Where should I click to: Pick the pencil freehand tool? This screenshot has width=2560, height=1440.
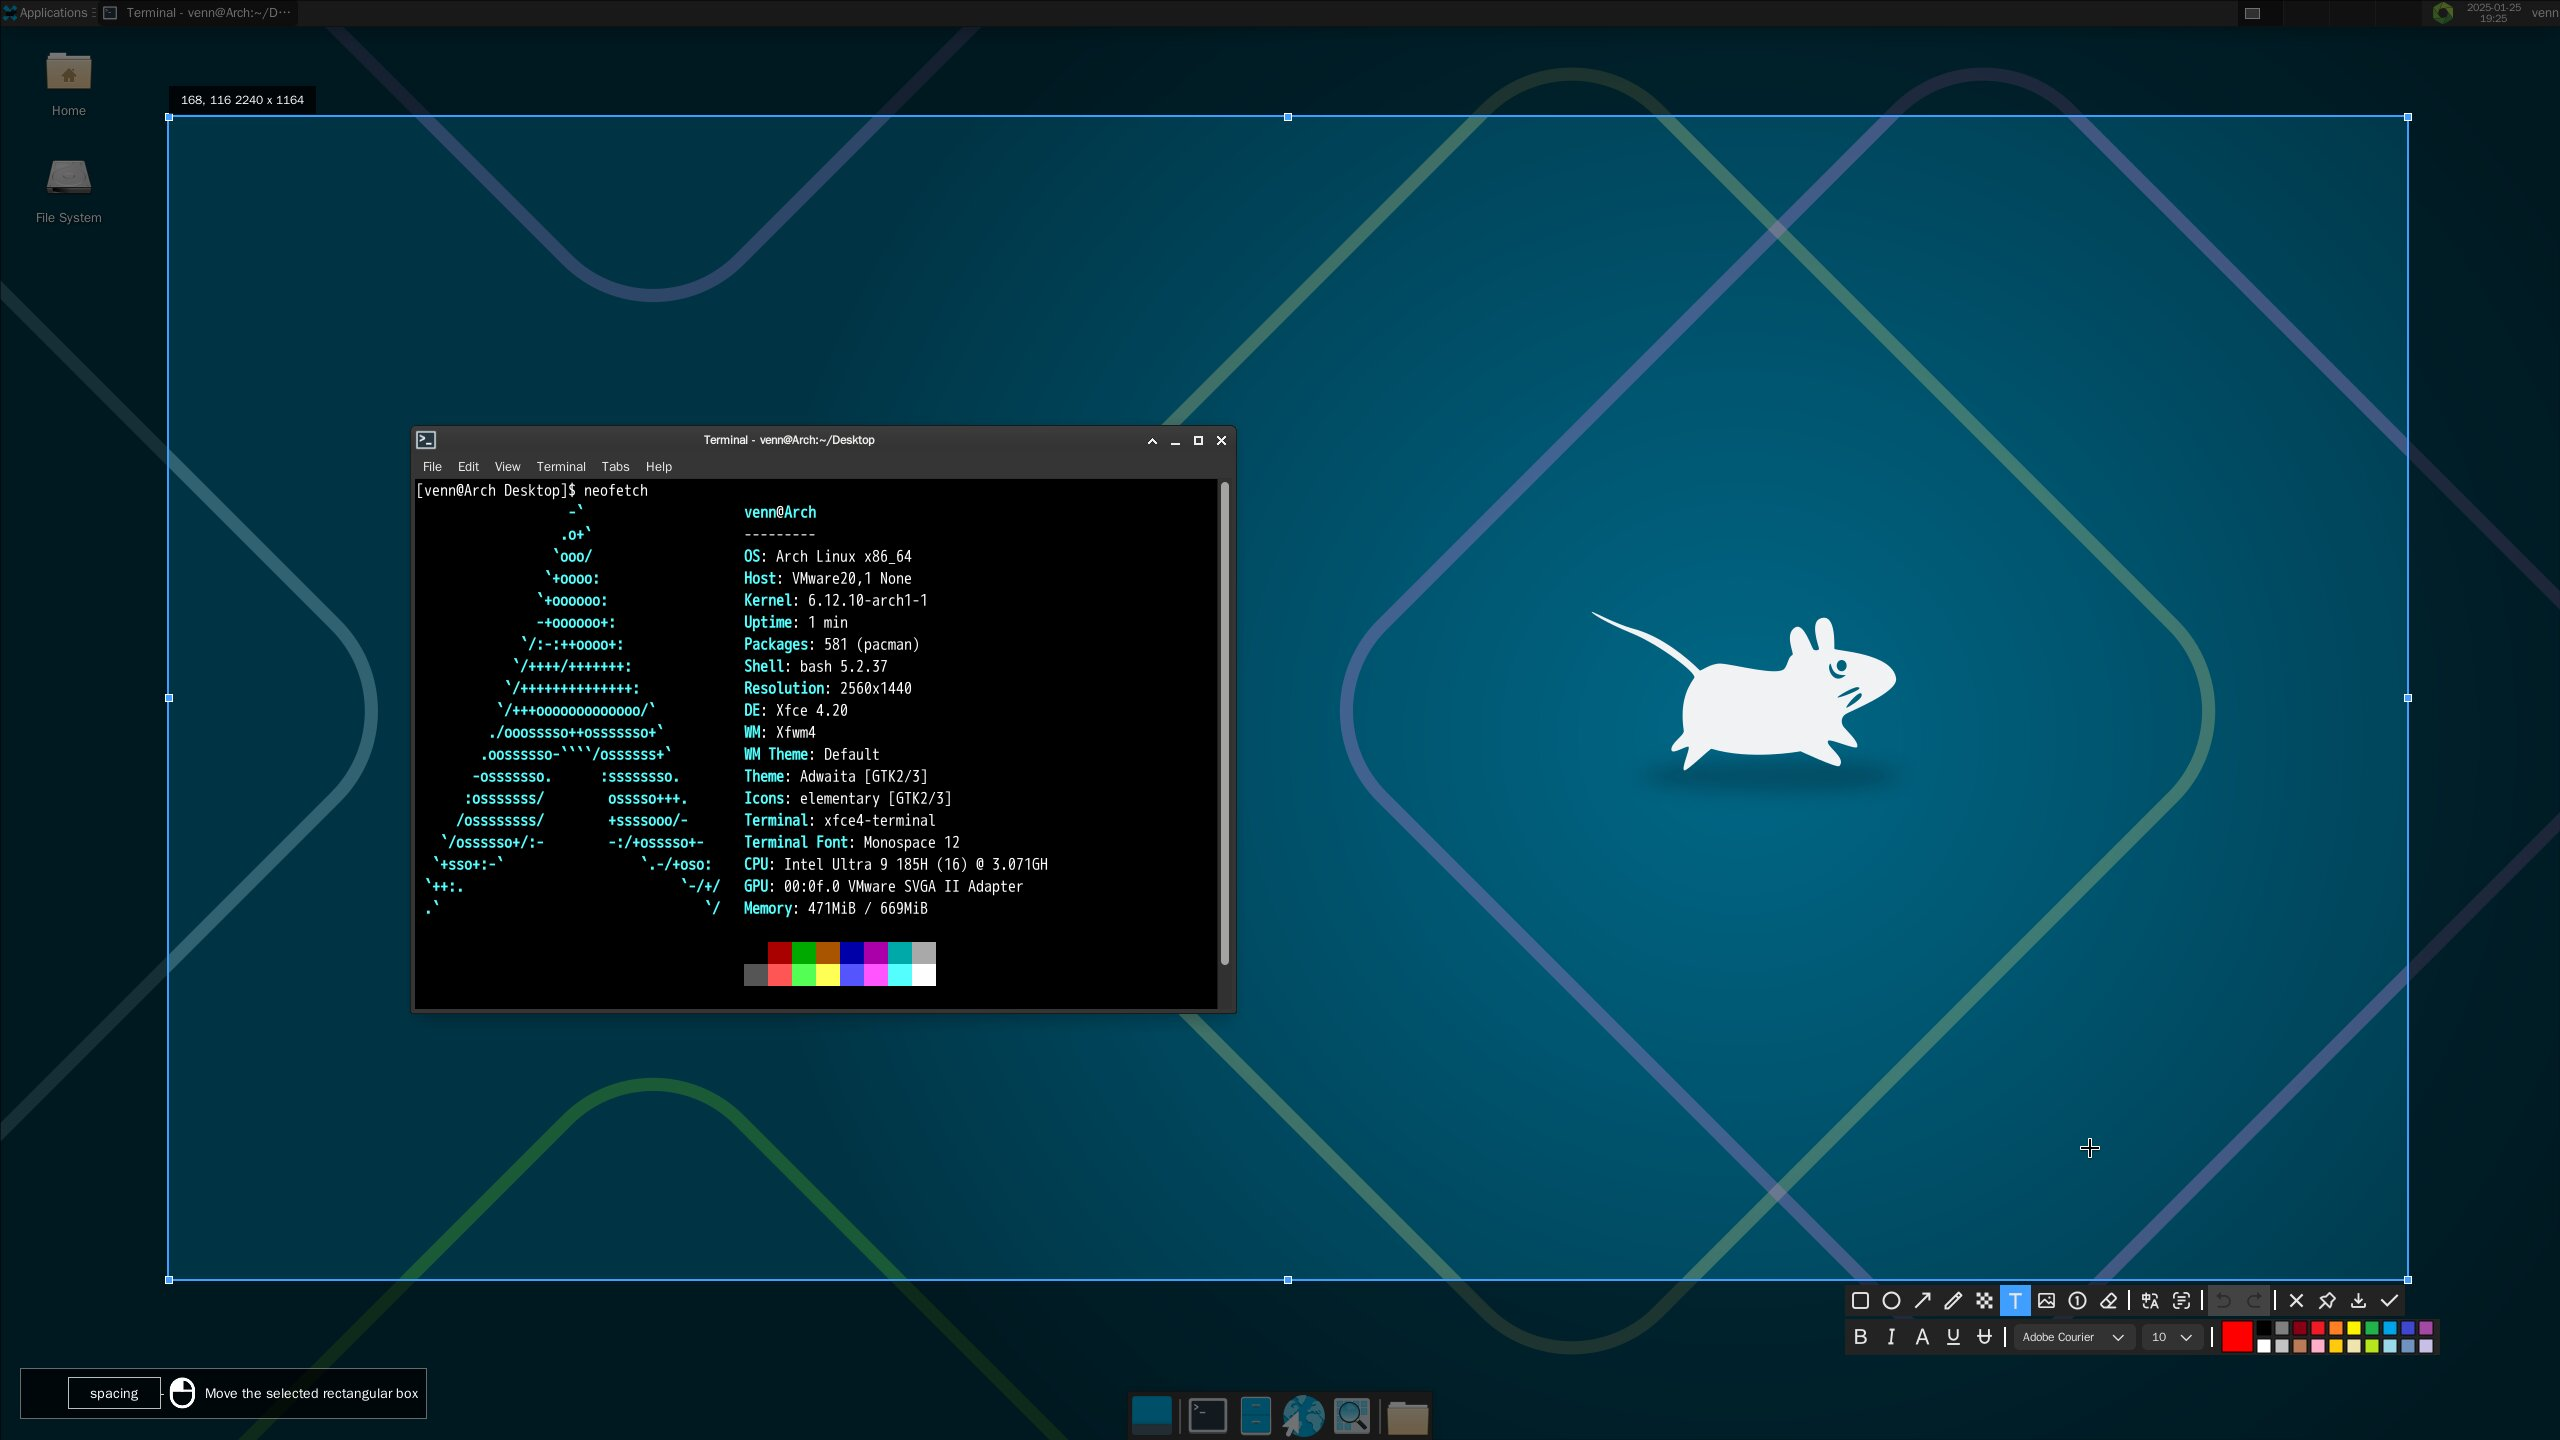[1953, 1301]
